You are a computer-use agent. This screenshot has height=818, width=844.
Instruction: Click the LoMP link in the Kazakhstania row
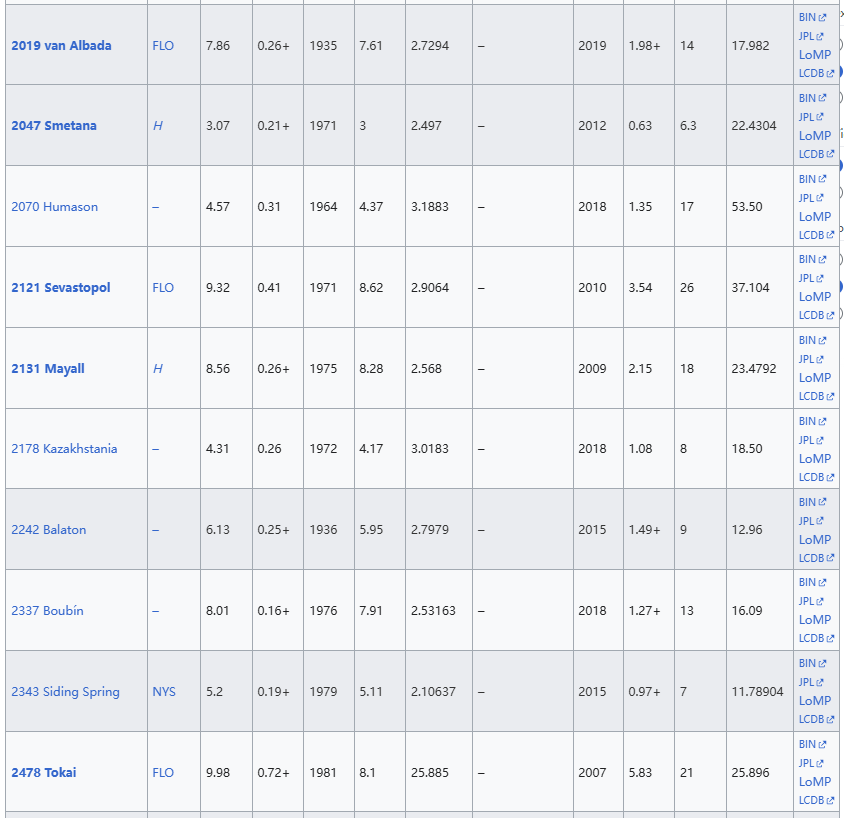815,459
